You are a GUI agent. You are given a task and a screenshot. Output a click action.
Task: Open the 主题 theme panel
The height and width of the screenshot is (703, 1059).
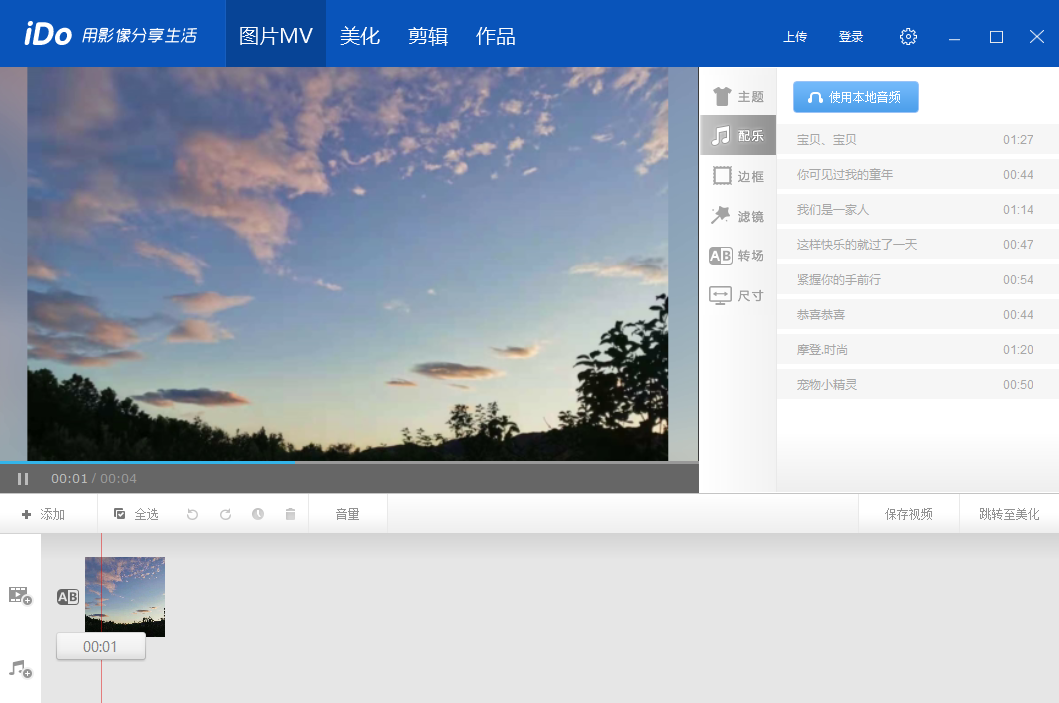coord(738,97)
